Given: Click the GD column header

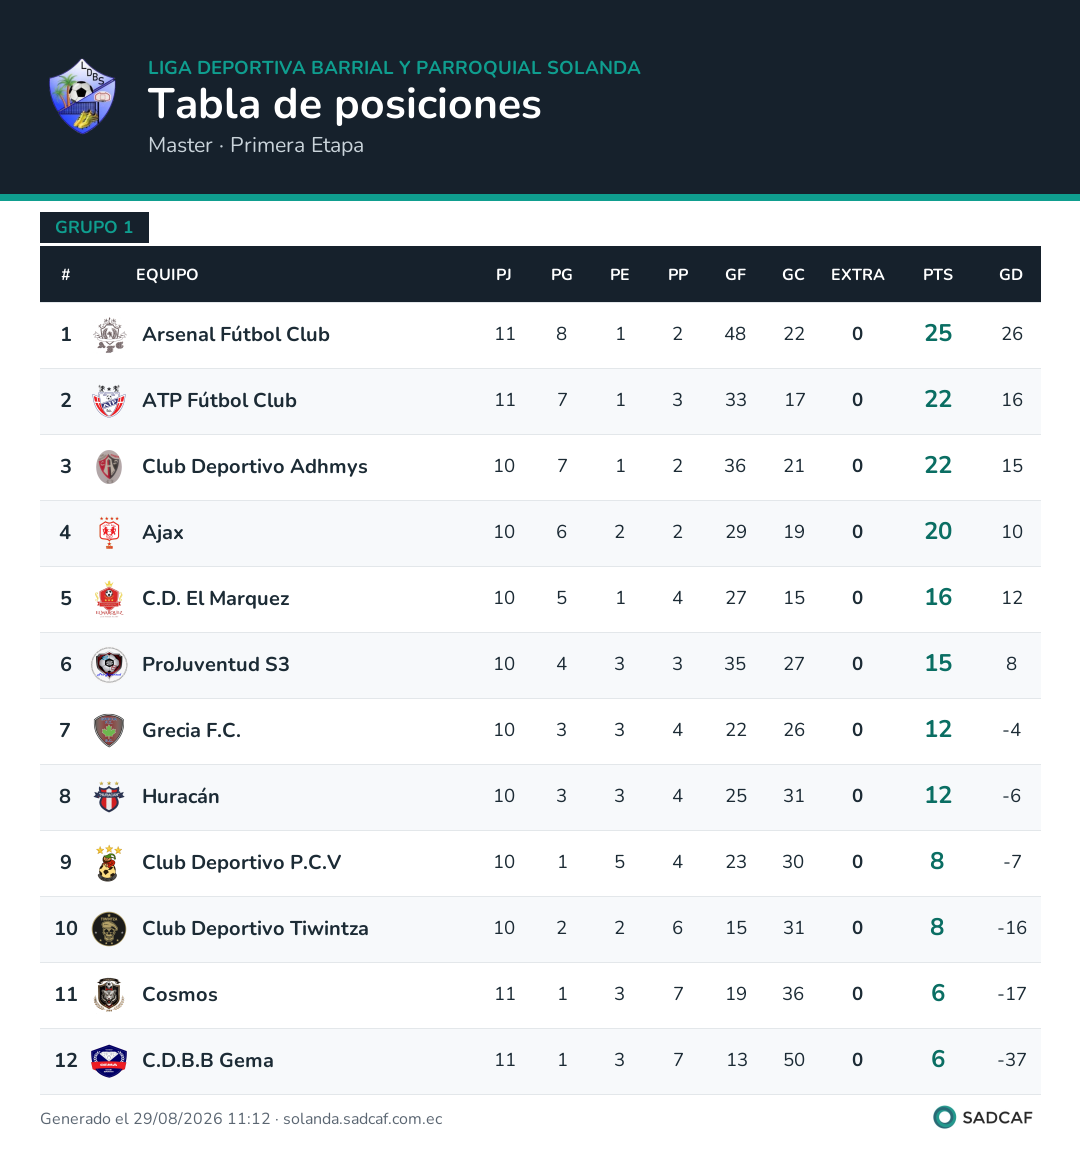Looking at the screenshot, I should click(1011, 275).
